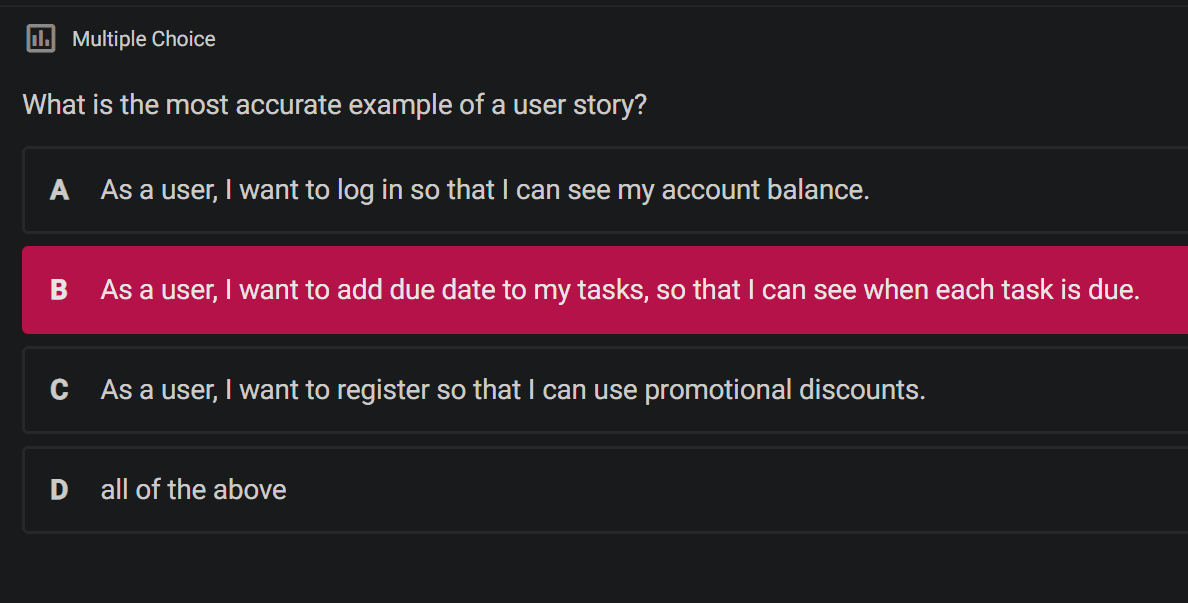Screen dimensions: 1188x603
Task: Click the text 'log in so that'
Action: coord(416,190)
